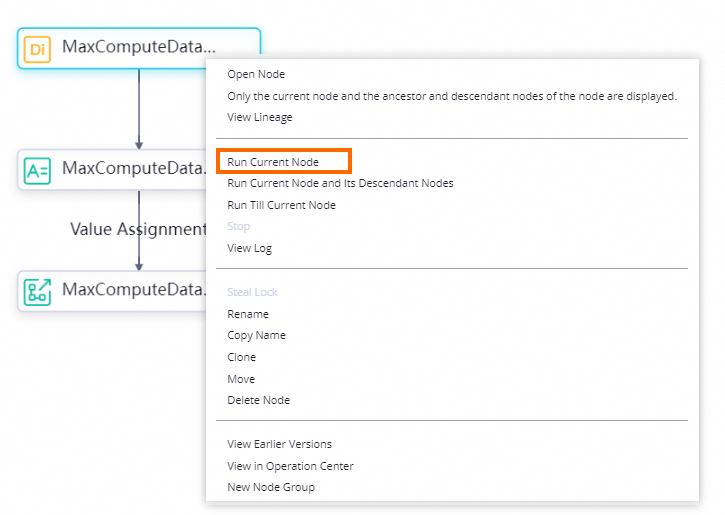Select the bottom MaxComputeData node label

pos(134,289)
